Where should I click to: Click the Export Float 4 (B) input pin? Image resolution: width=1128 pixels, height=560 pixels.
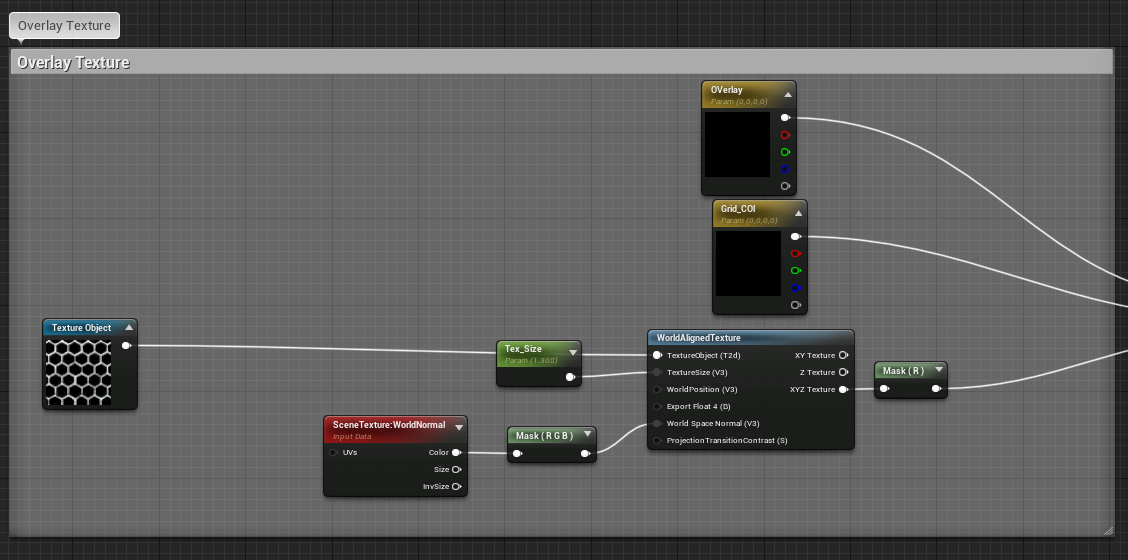657,406
